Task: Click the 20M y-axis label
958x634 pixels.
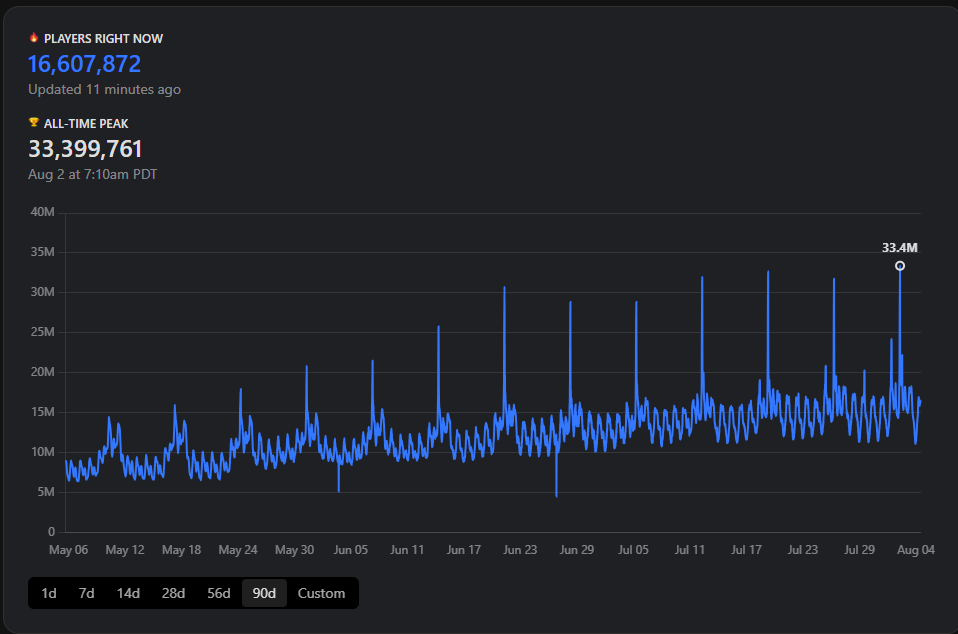Action: tap(42, 372)
